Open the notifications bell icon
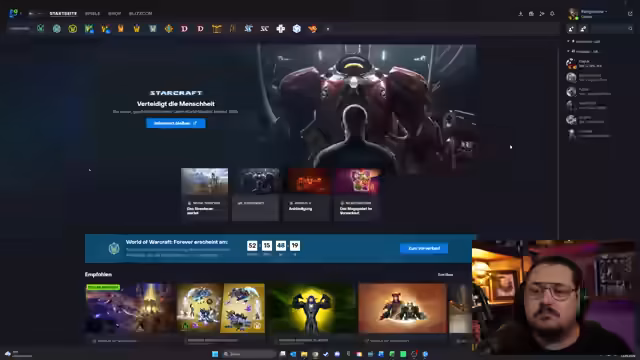Viewport: 640px width, 360px height. [x=552, y=13]
